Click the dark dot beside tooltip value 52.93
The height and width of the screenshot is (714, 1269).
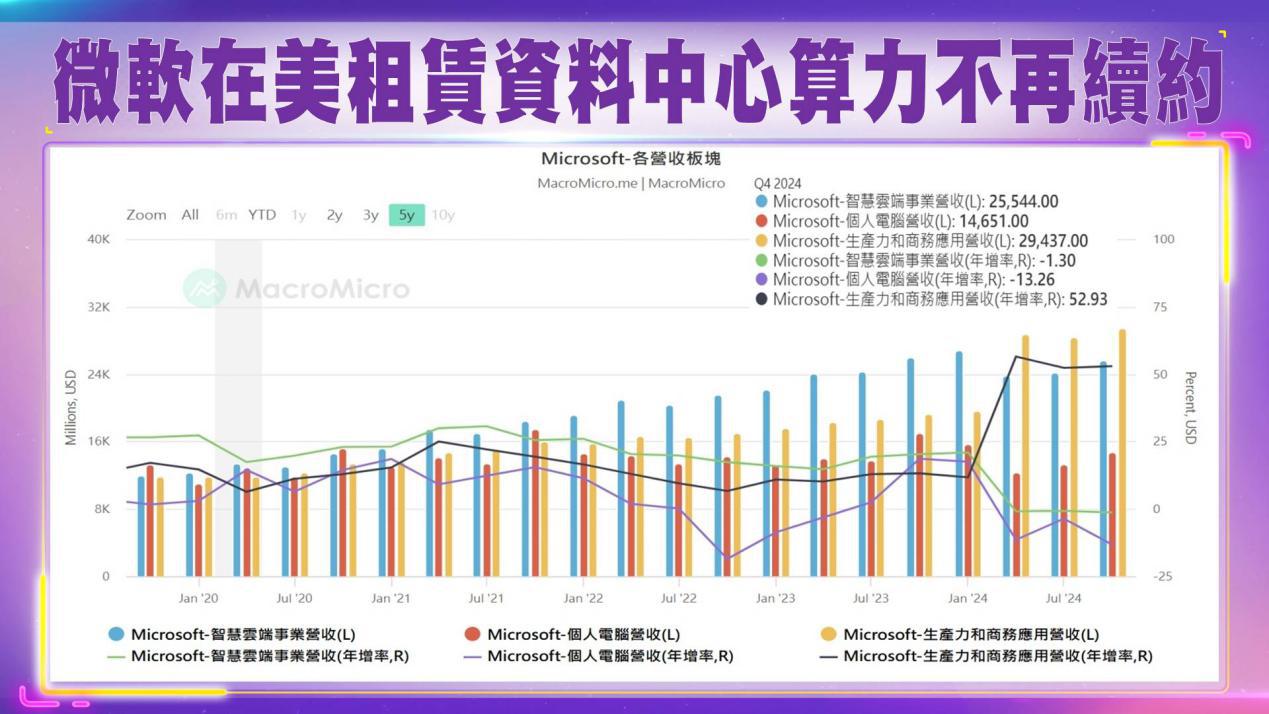pos(762,299)
